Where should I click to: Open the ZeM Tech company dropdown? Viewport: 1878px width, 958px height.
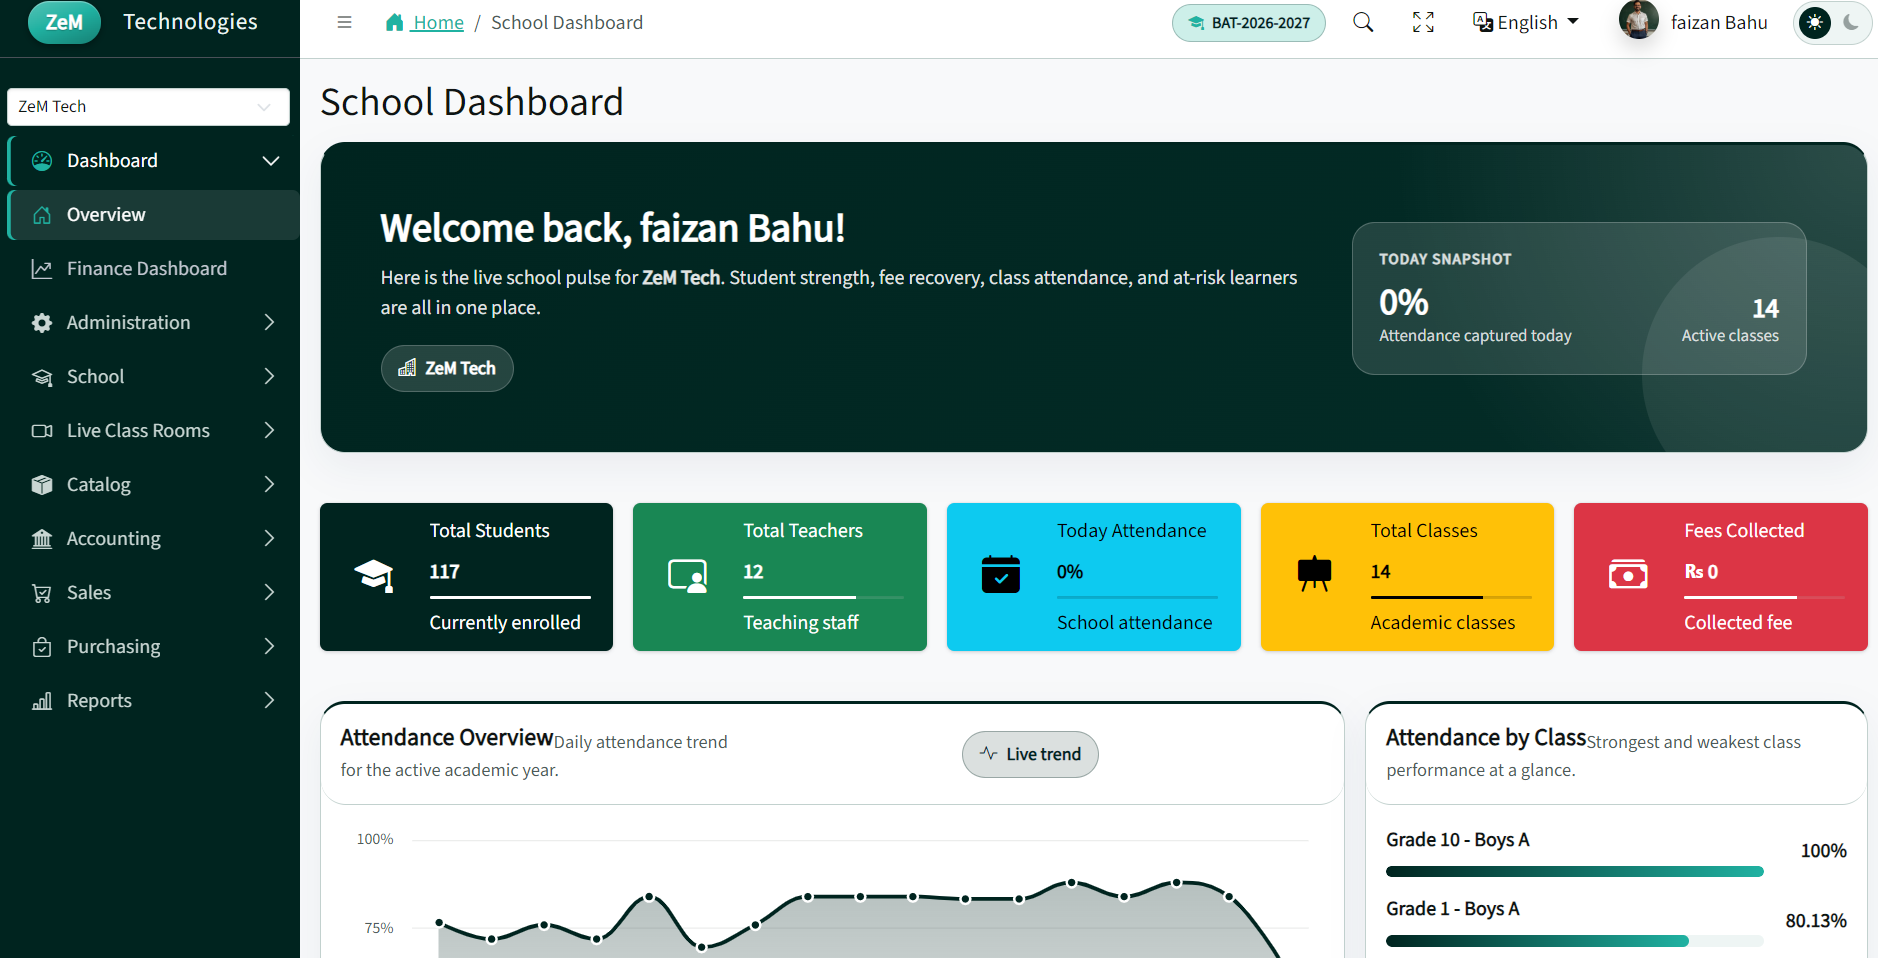pos(148,107)
